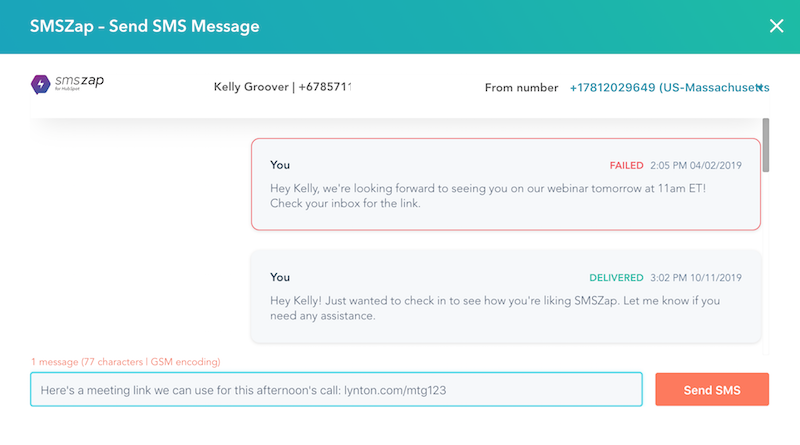Select the delivered check-in message text
Image resolution: width=800 pixels, height=445 pixels.
pos(495,308)
